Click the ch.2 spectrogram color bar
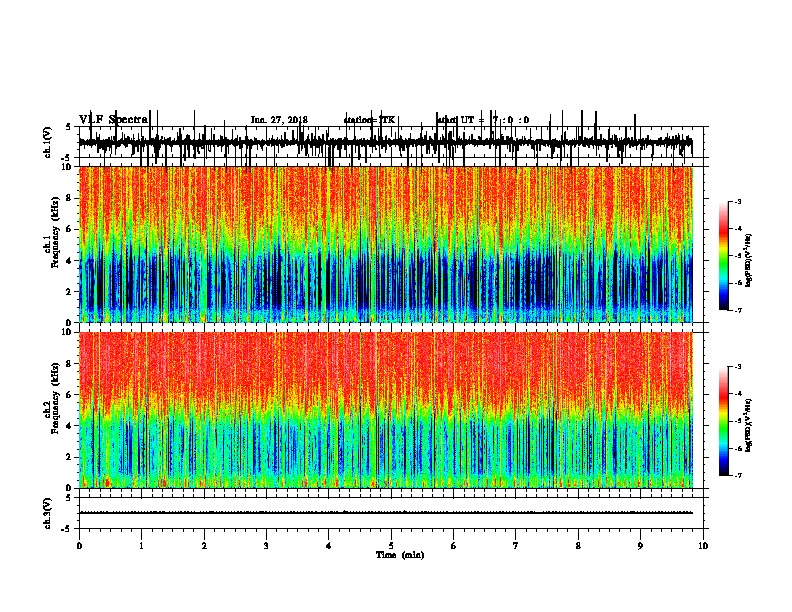 [x=723, y=421]
